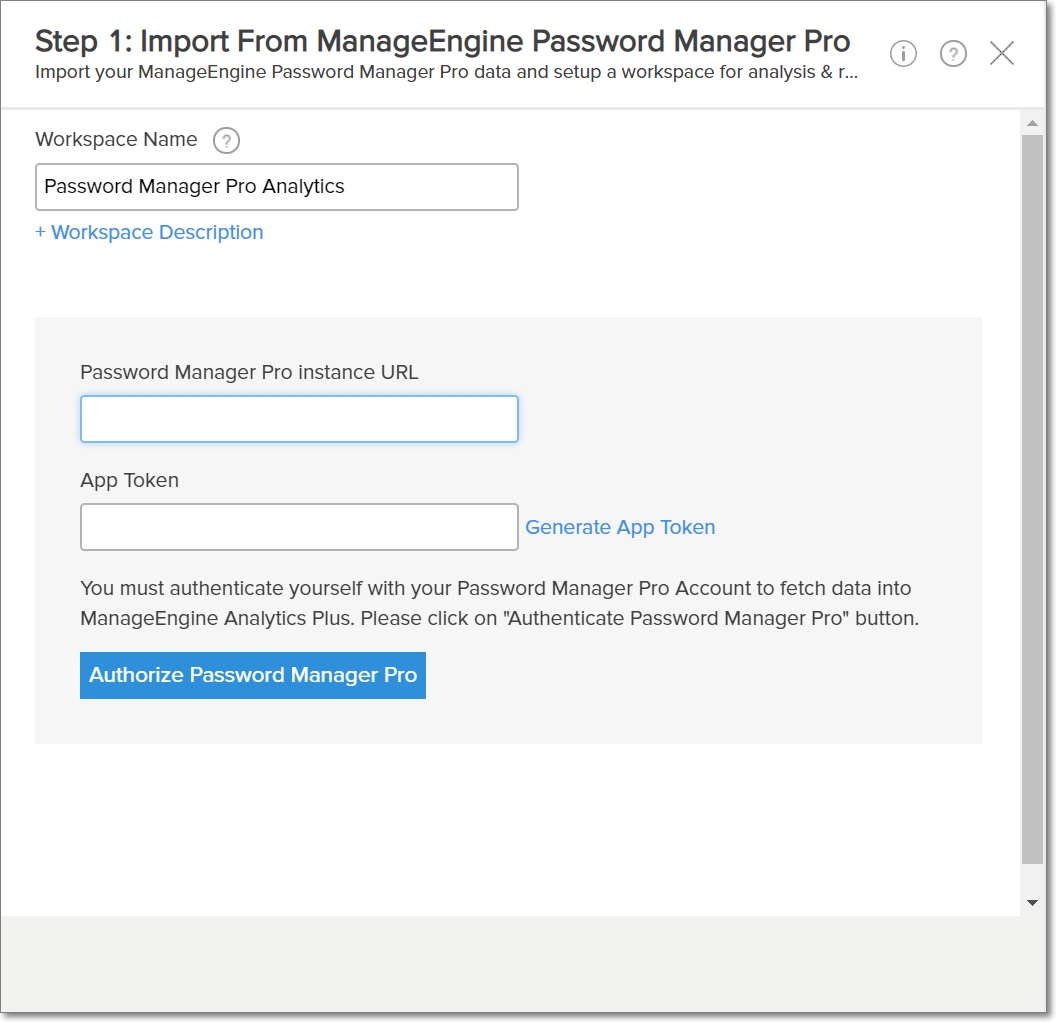Click the Workspace Name label text
Image resolution: width=1056 pixels, height=1022 pixels.
116,140
